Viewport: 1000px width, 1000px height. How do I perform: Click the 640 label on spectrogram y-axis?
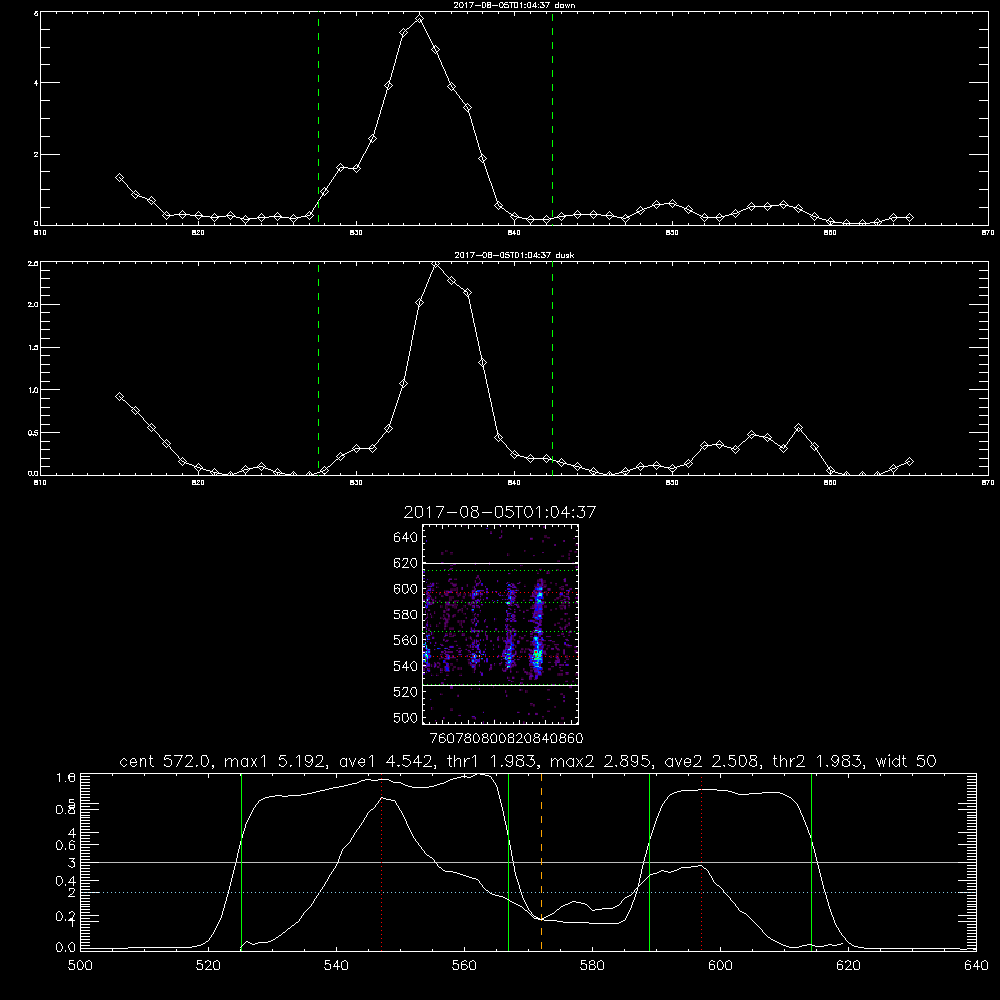tap(405, 538)
